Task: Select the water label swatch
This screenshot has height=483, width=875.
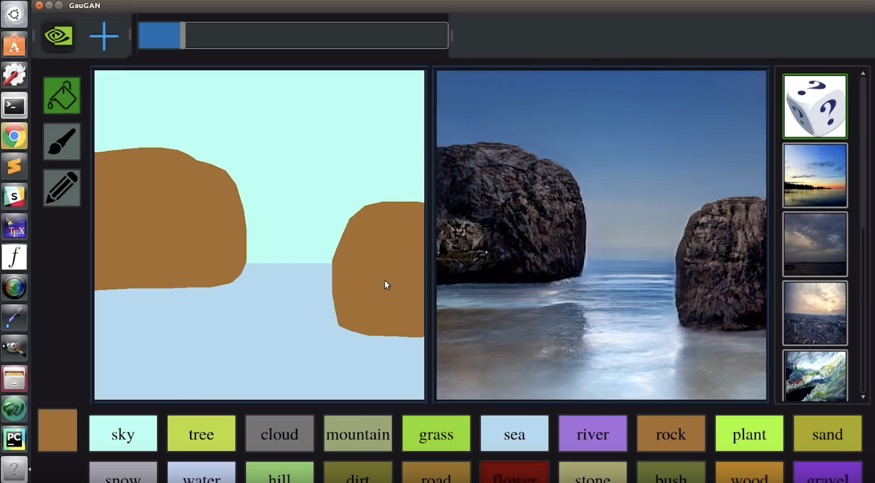Action: (201, 472)
